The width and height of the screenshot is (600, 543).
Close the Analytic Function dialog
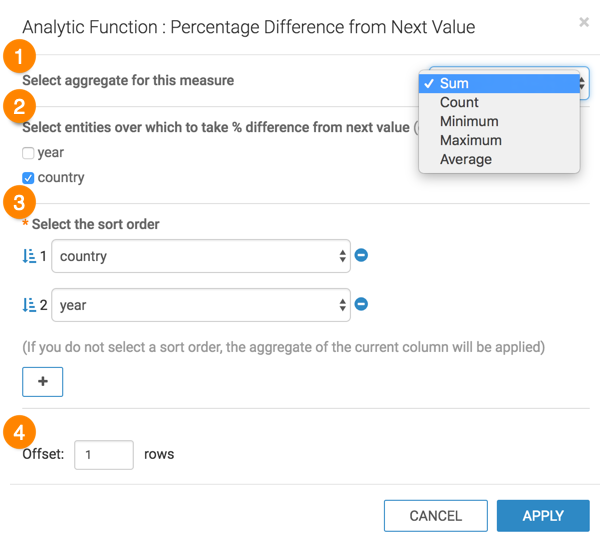pyautogui.click(x=584, y=22)
